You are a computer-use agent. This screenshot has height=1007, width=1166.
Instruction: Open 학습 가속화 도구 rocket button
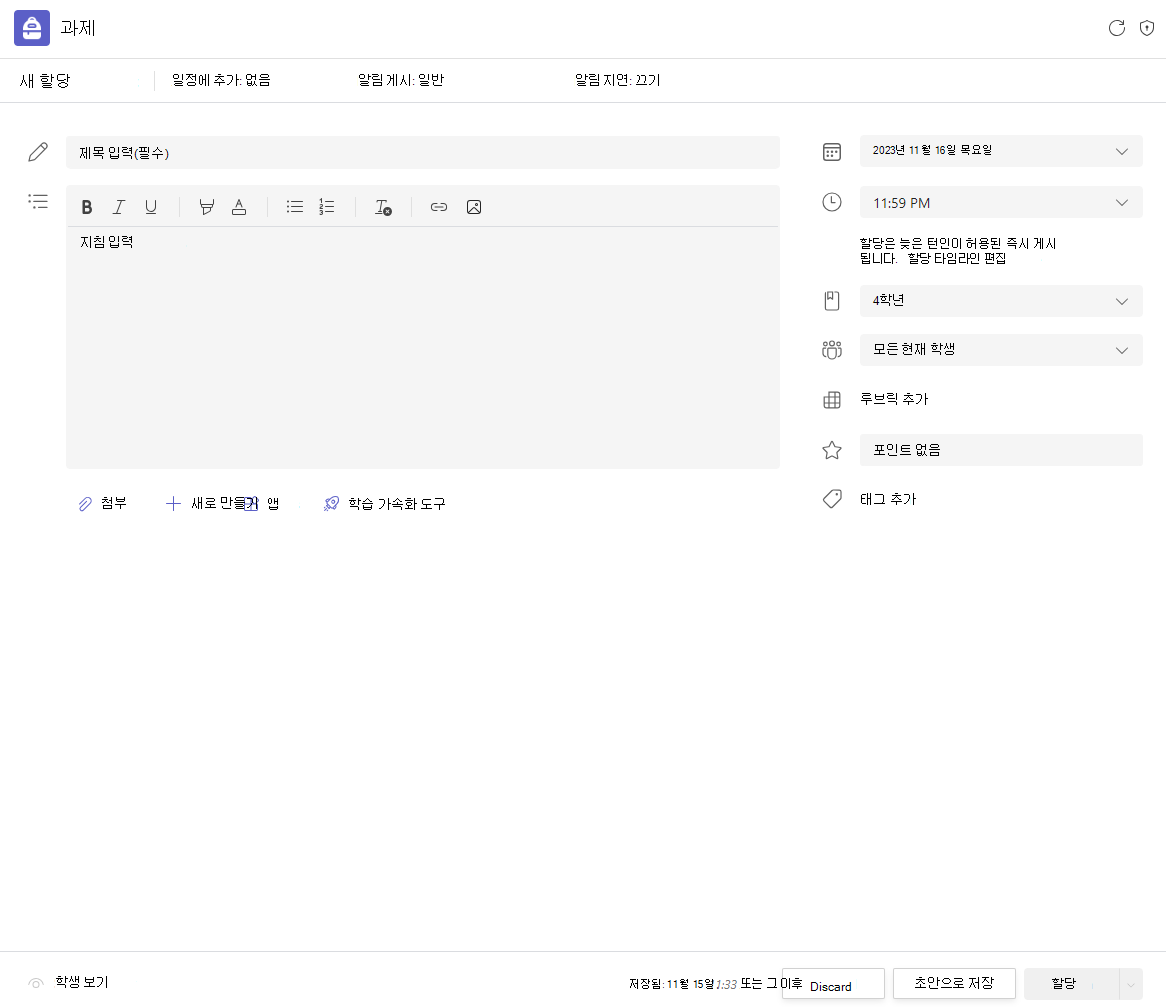tap(384, 504)
